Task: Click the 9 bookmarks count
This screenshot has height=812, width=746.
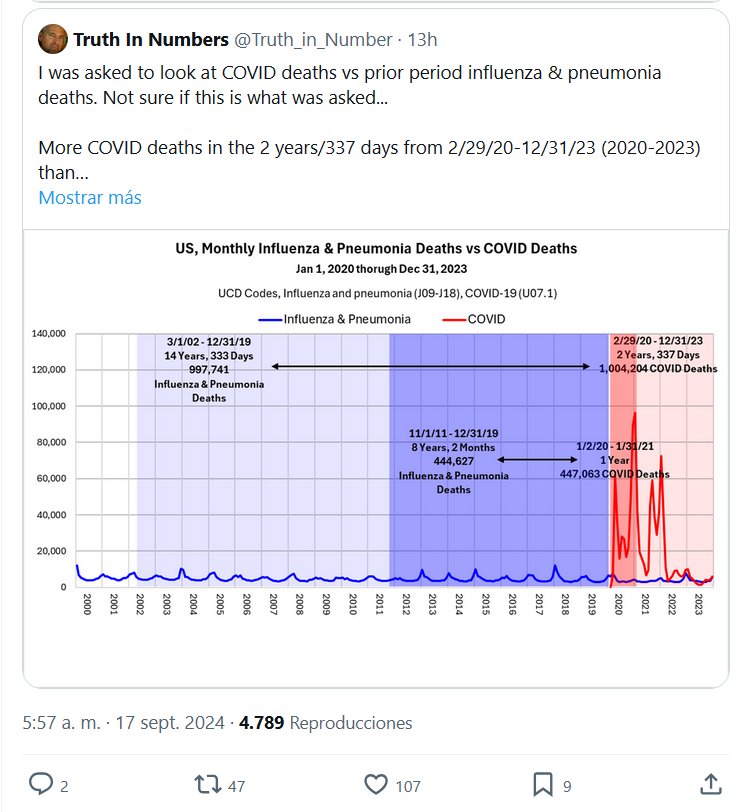Action: tap(567, 786)
